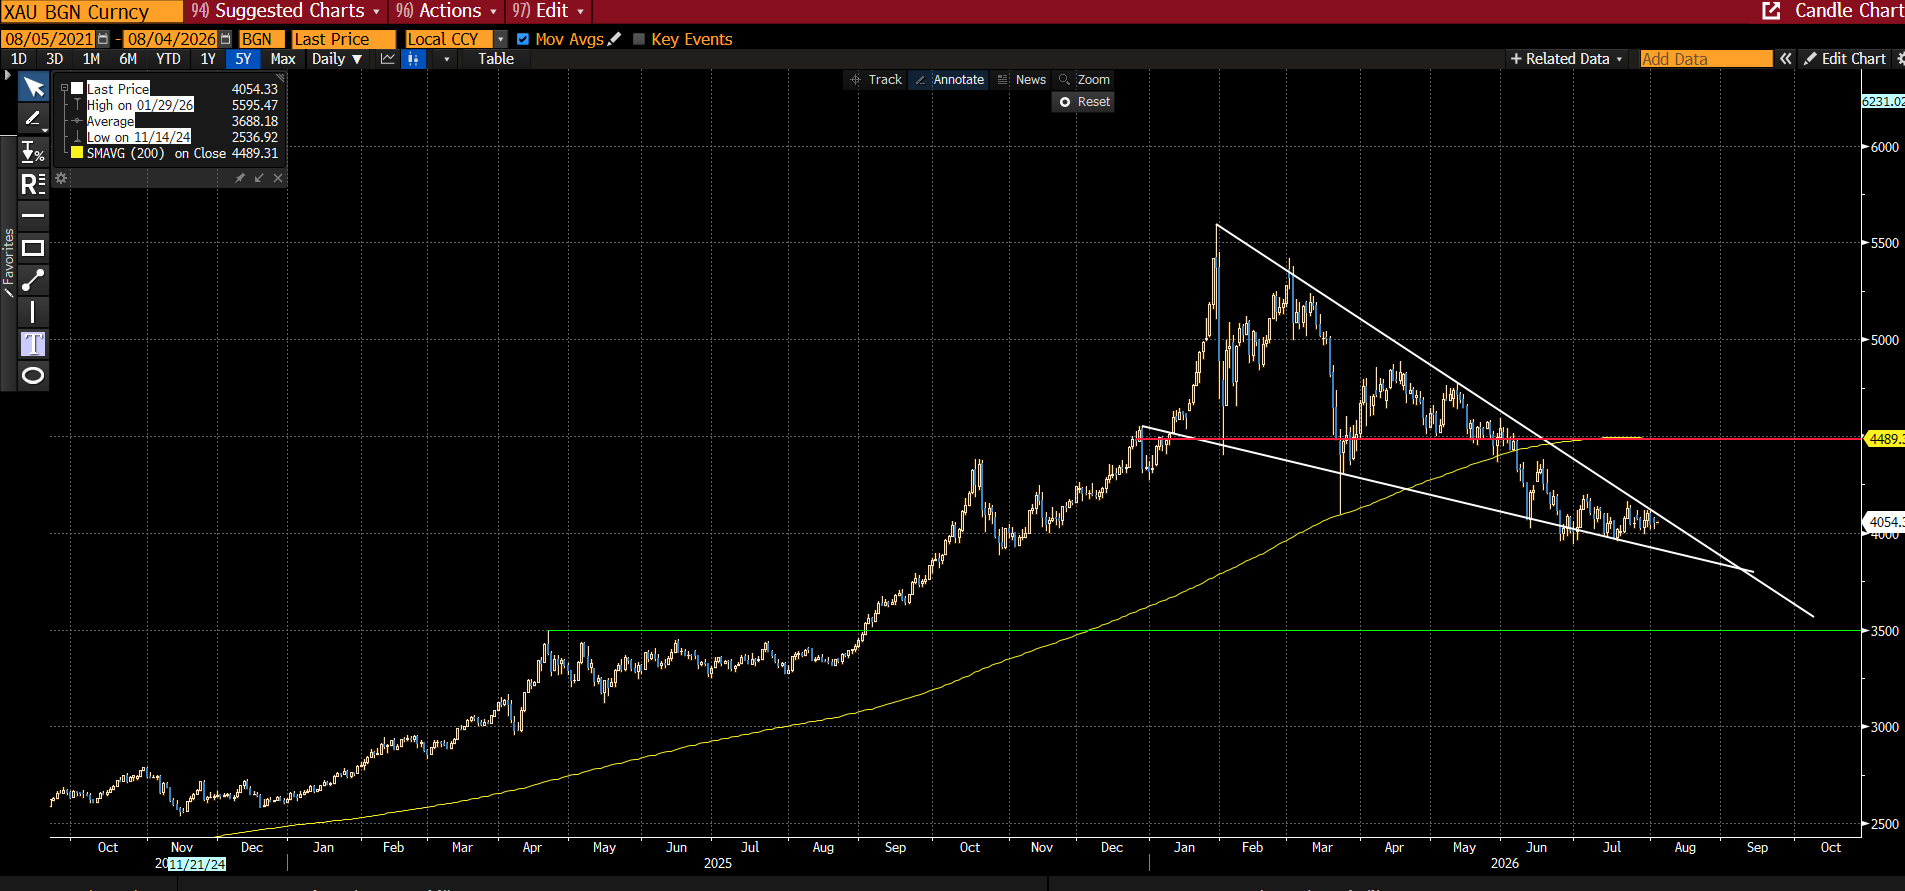Select the 1D time range
This screenshot has width=1905, height=891.
[18, 59]
